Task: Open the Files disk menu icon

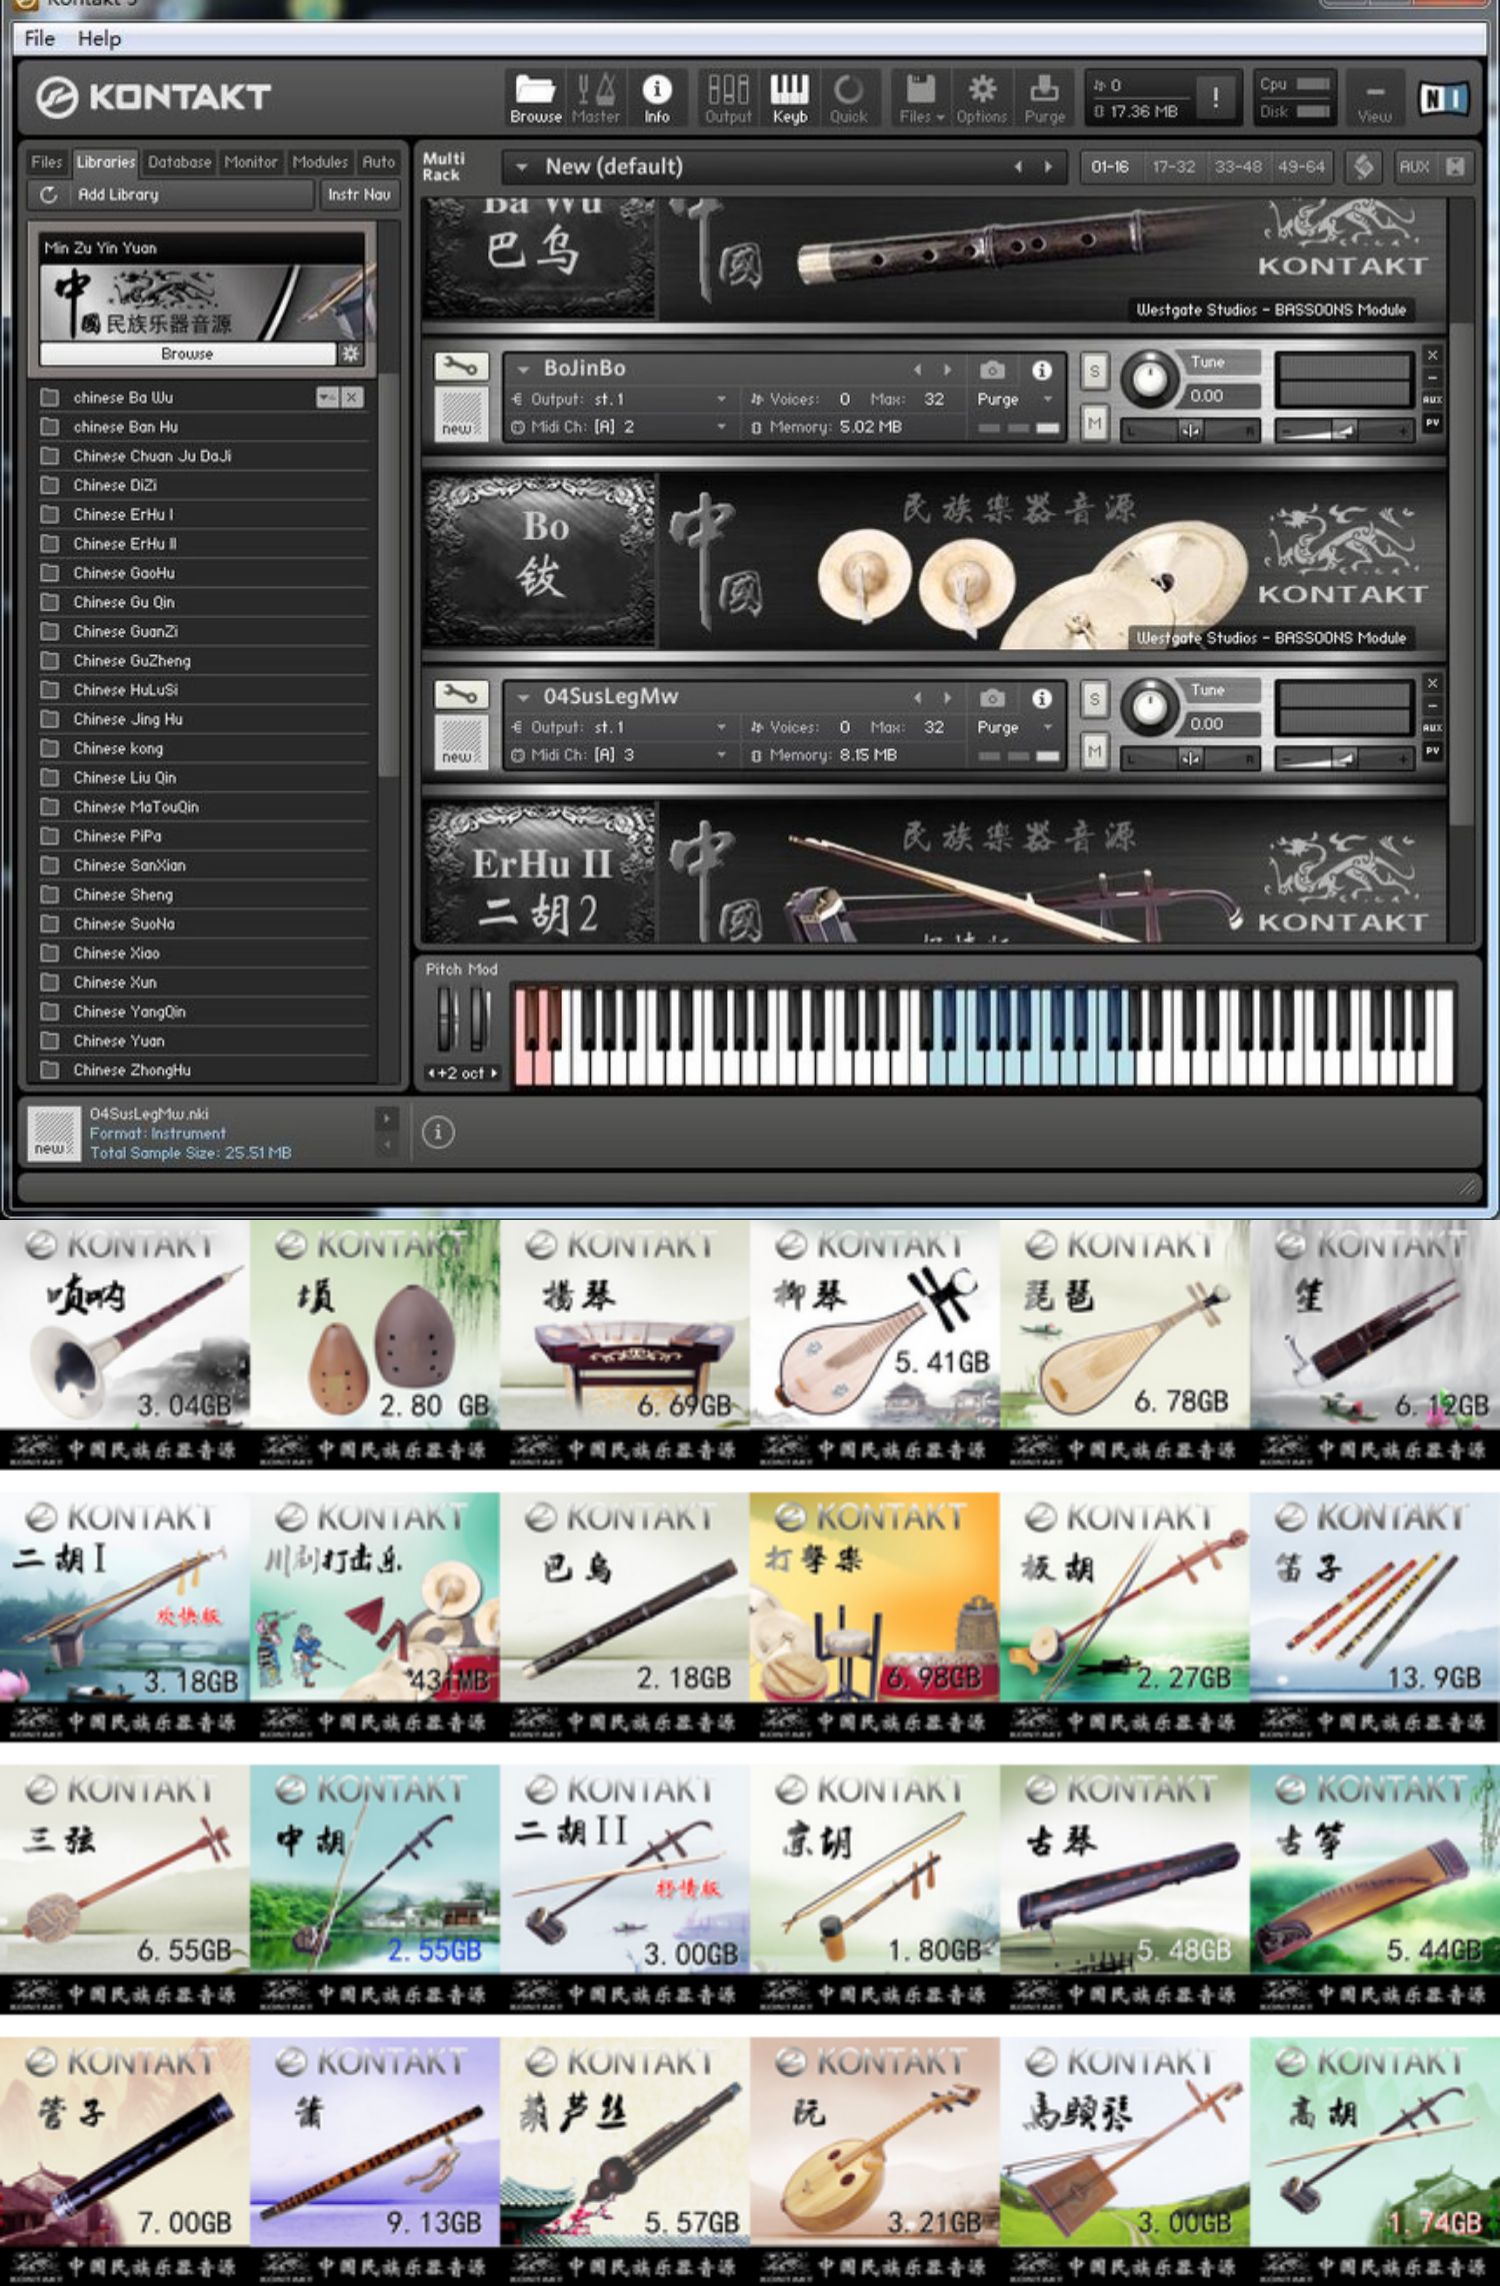Action: 921,98
